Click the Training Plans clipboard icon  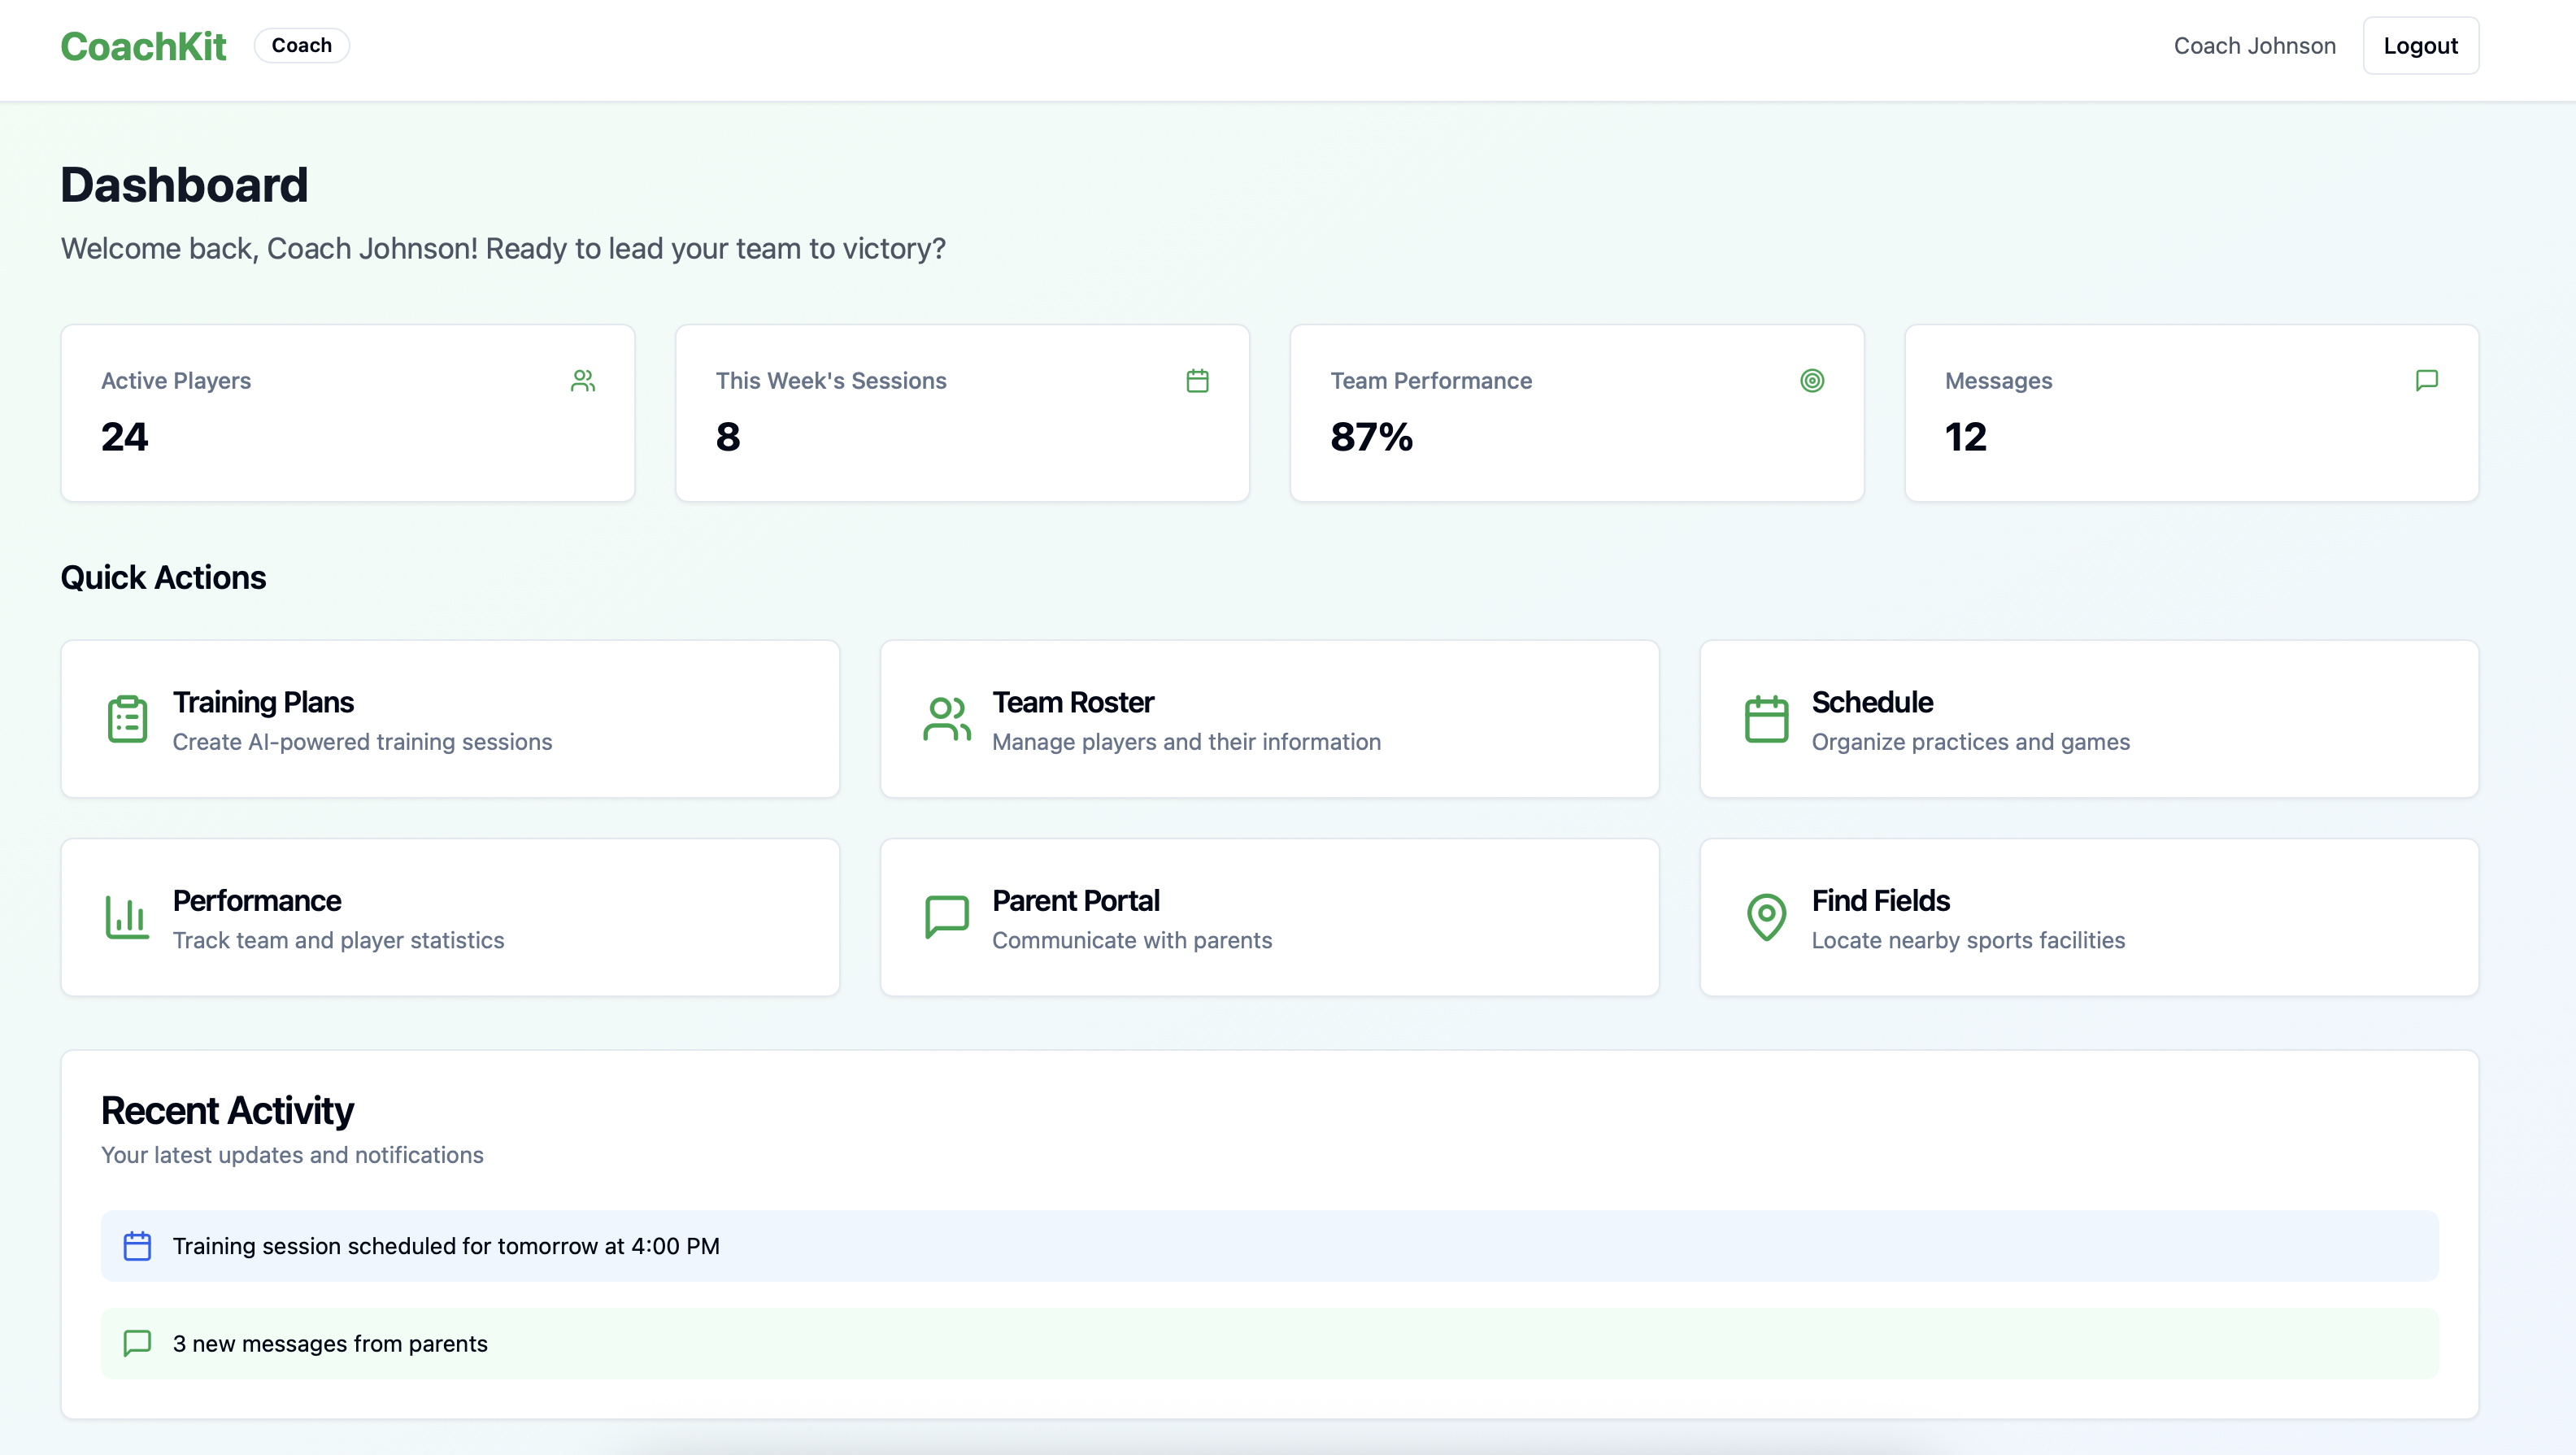coord(127,719)
